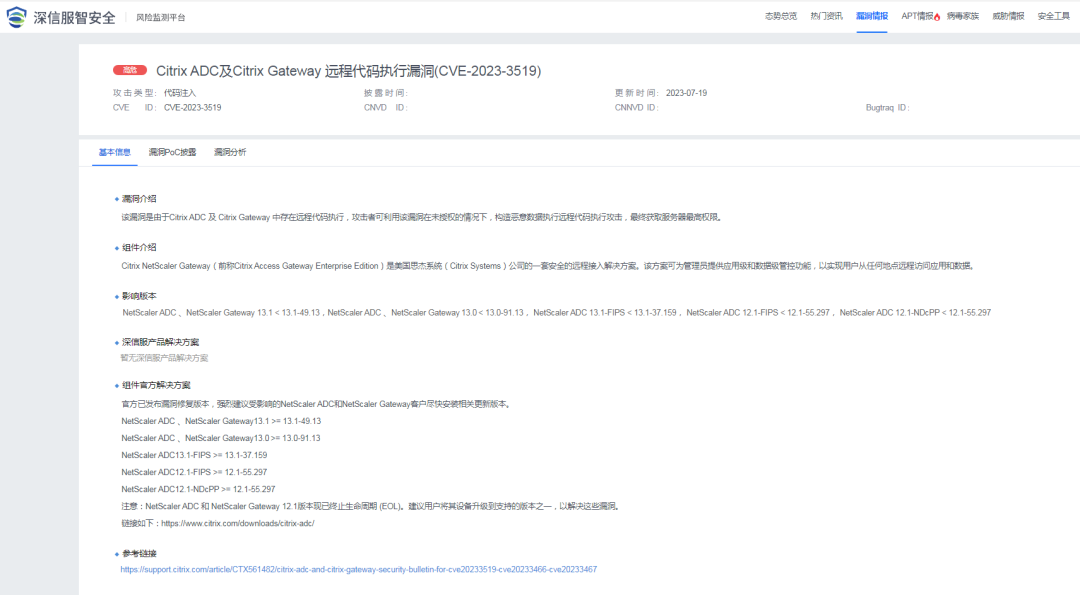
Task: Click the CVE ID value CVE-2023-3519
Action: 192,107
